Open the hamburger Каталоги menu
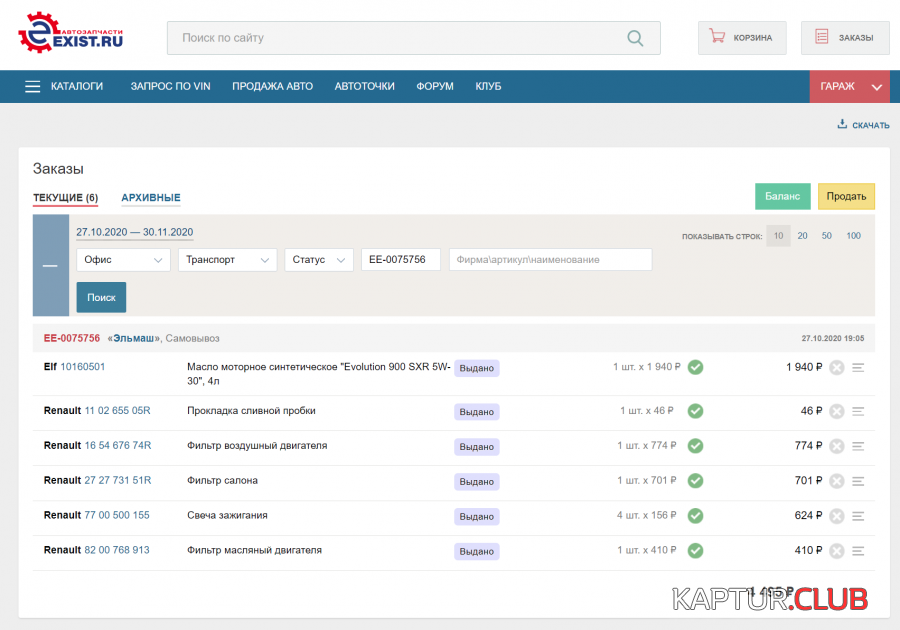Image resolution: width=900 pixels, height=630 pixels. pos(64,86)
